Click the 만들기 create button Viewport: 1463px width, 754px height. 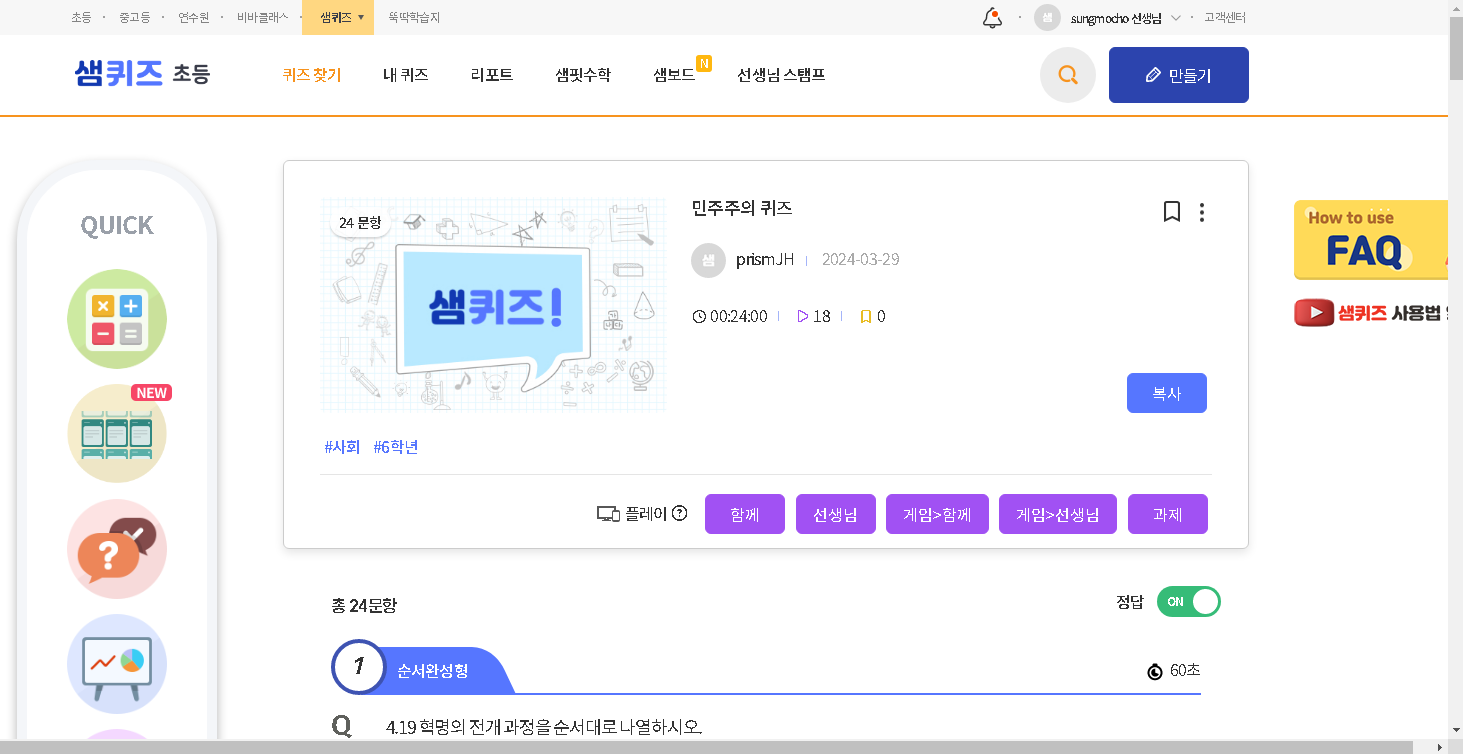point(1179,75)
